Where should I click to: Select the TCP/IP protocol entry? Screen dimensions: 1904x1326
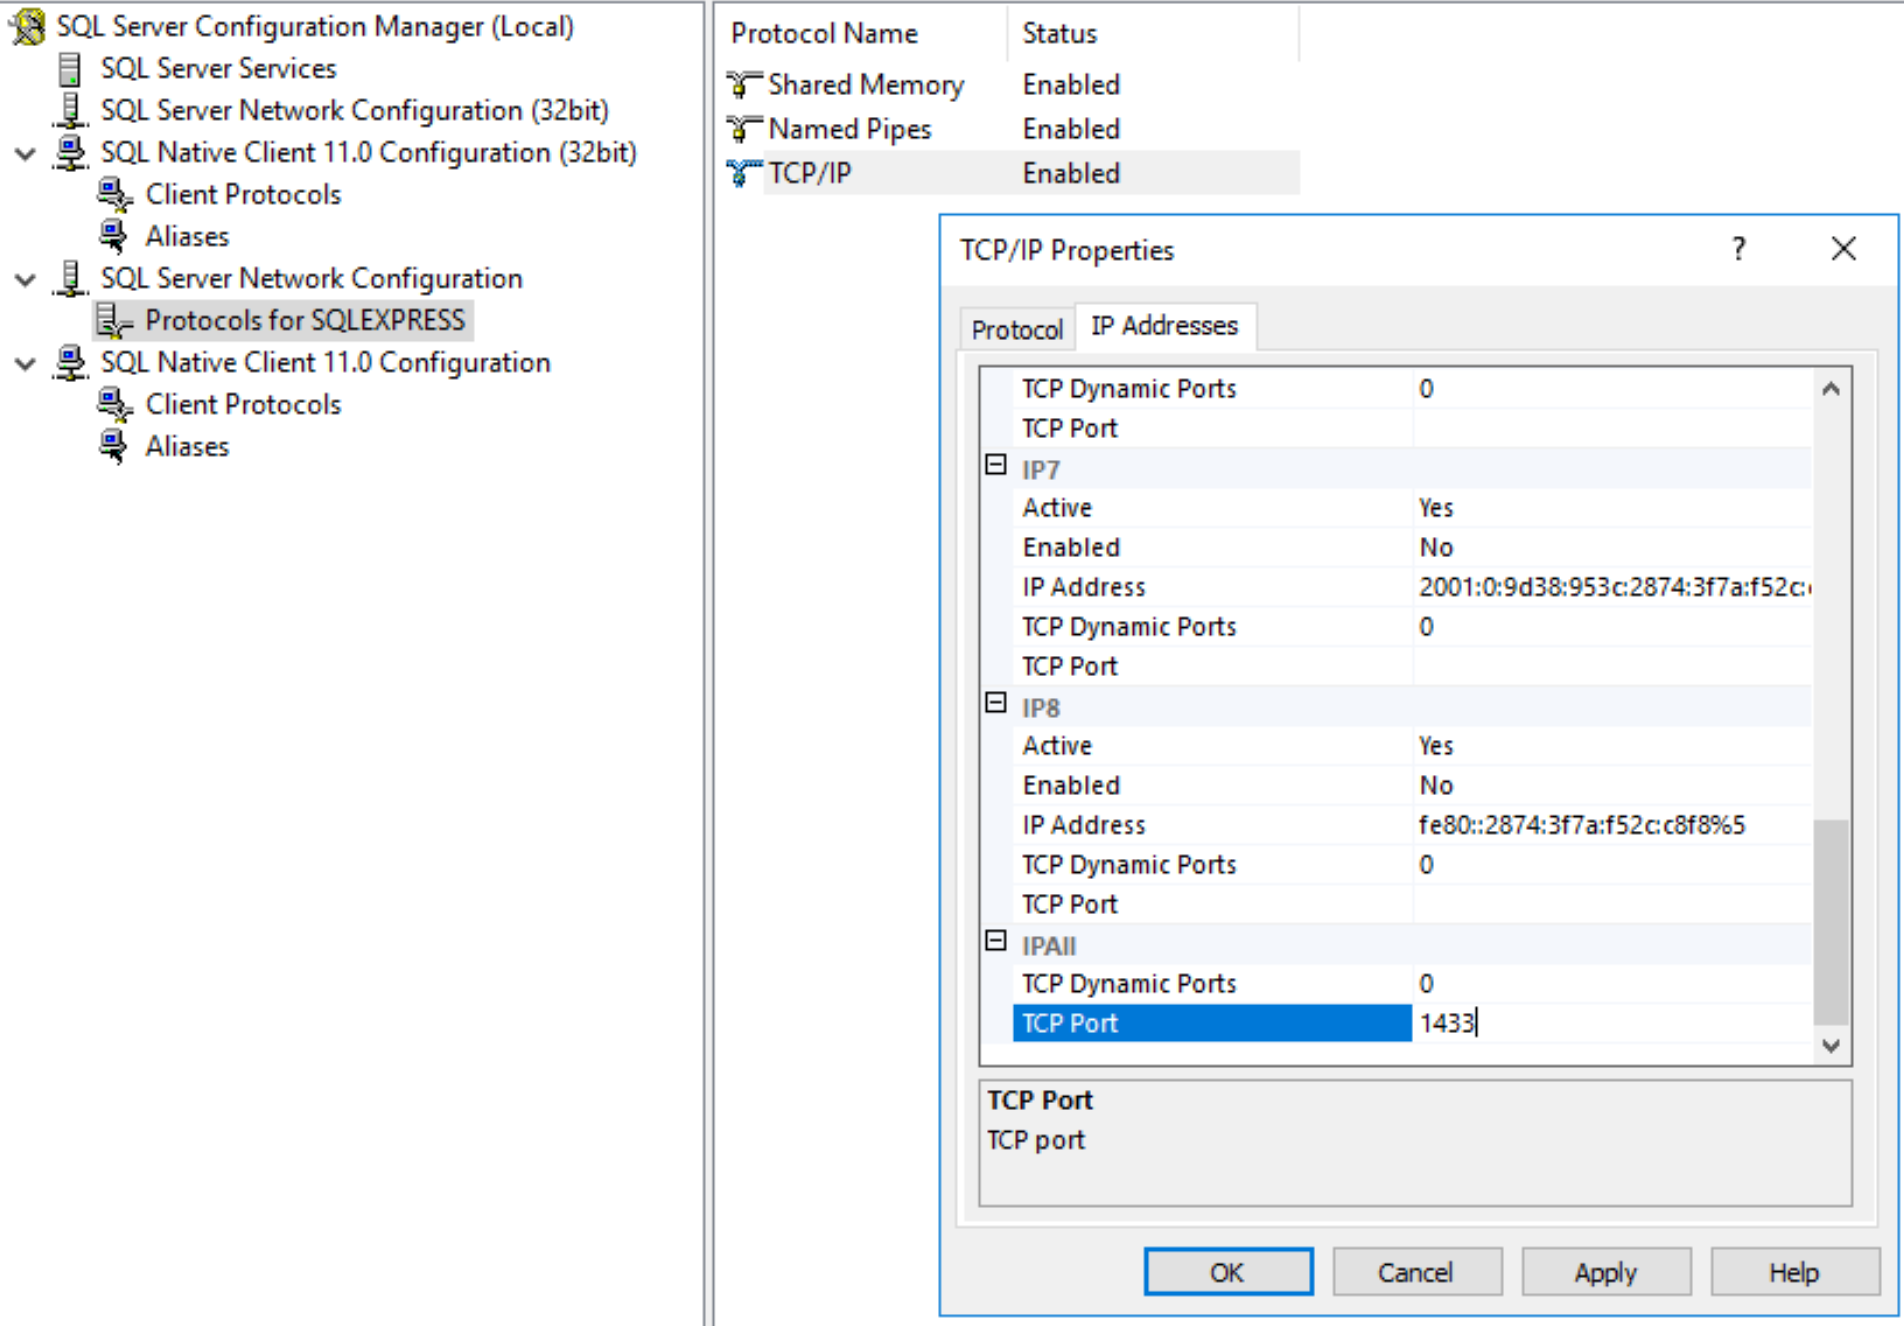click(x=808, y=172)
